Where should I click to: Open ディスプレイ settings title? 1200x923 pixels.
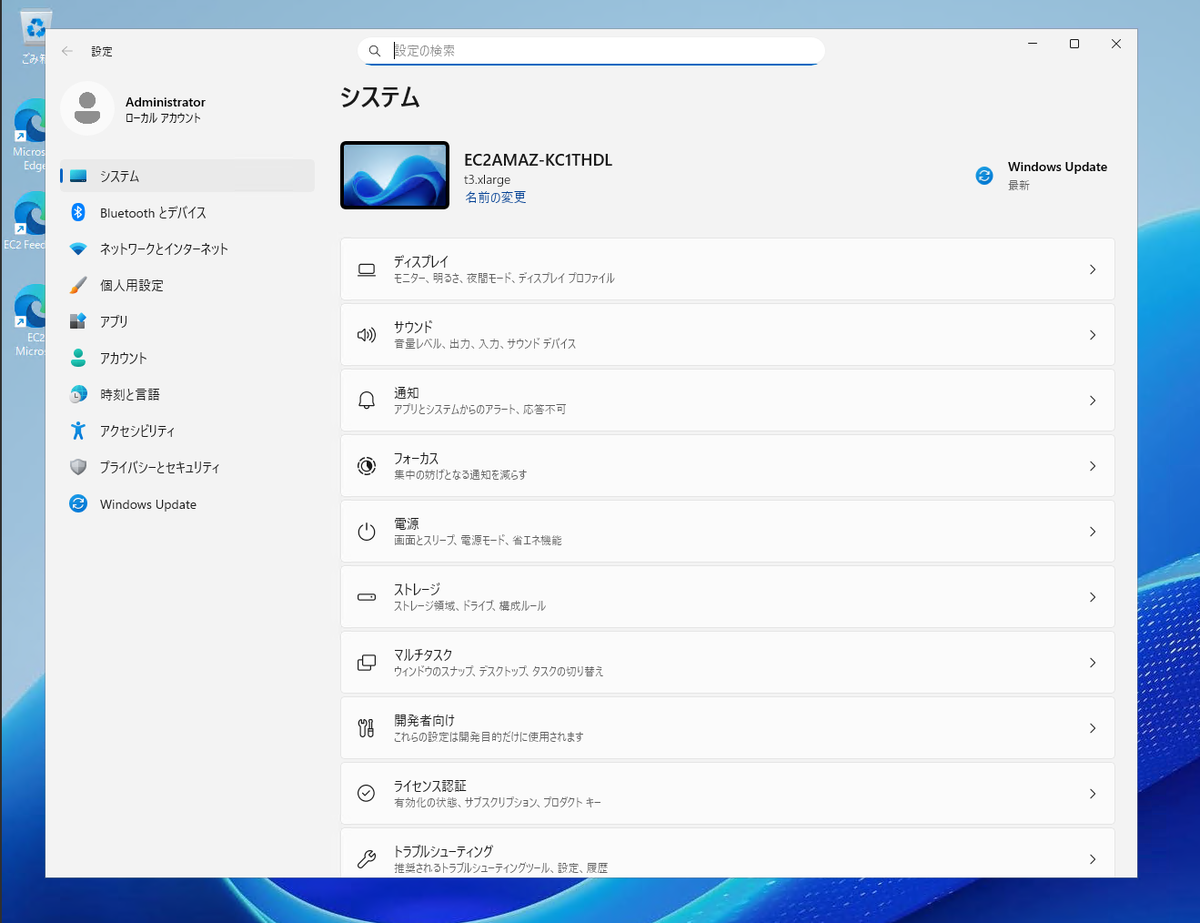[421, 261]
